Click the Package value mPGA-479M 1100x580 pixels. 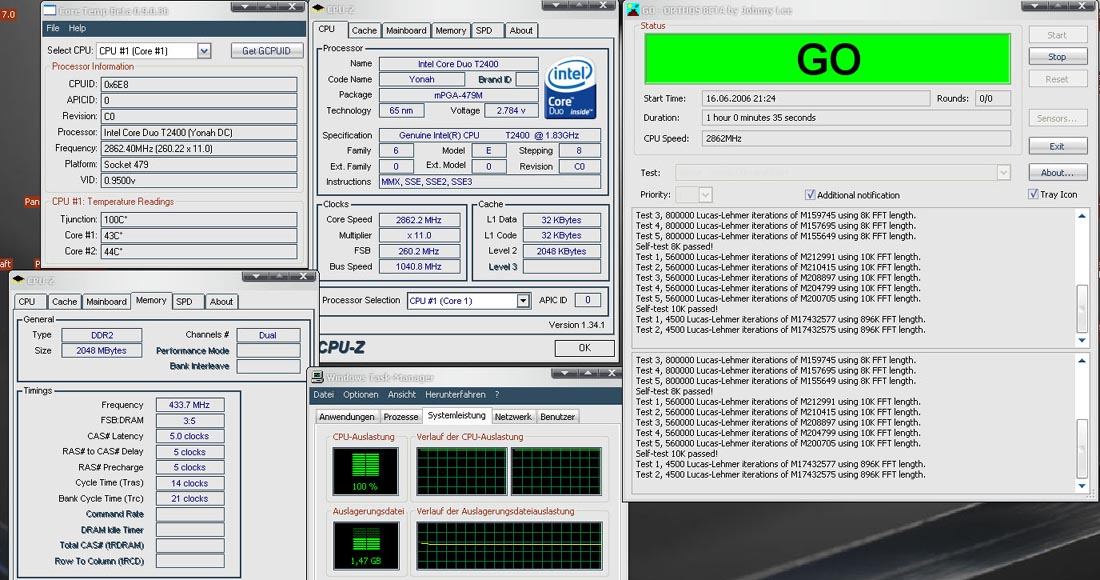tap(459, 95)
